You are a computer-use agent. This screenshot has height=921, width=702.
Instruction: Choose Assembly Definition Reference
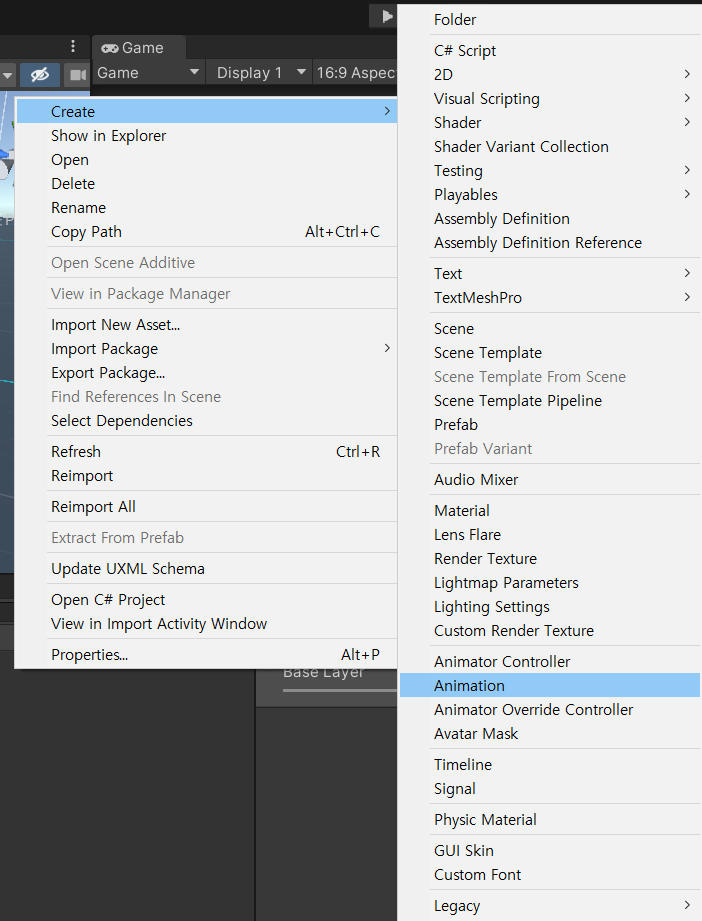point(550,243)
